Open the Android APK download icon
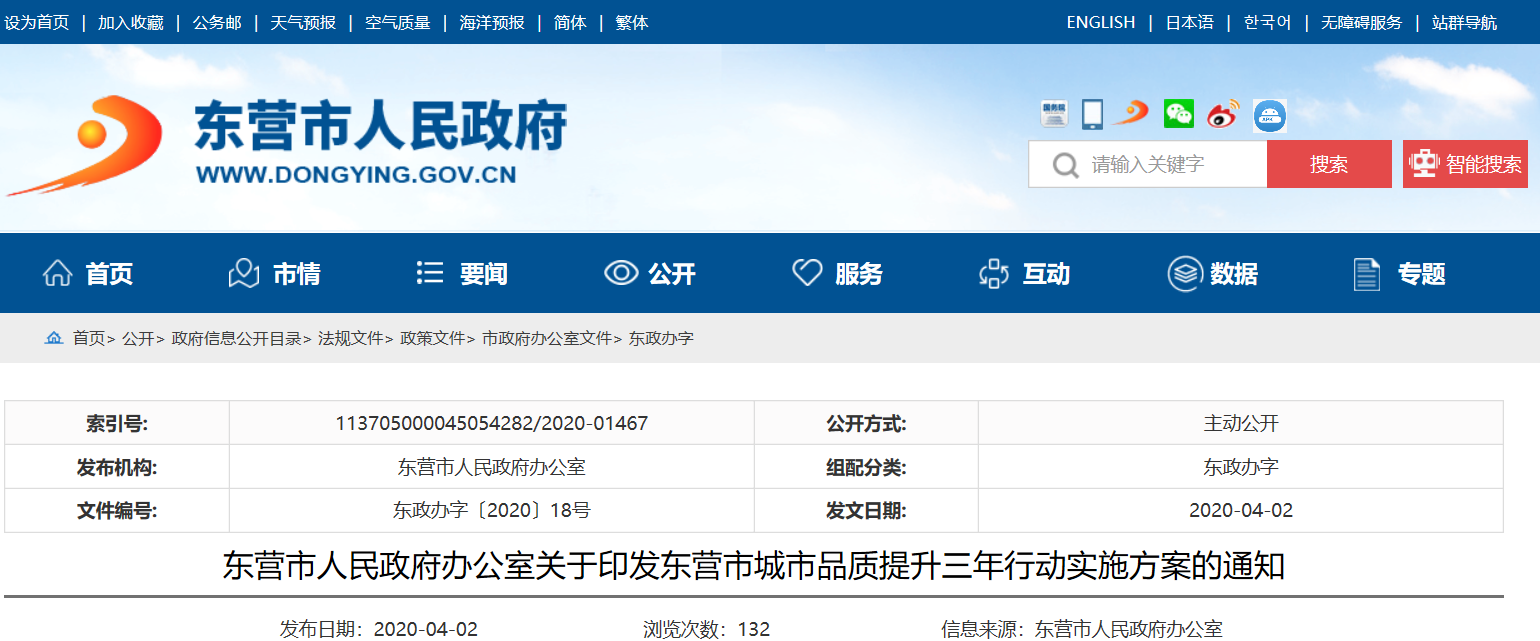This screenshot has height=641, width=1540. point(1270,115)
